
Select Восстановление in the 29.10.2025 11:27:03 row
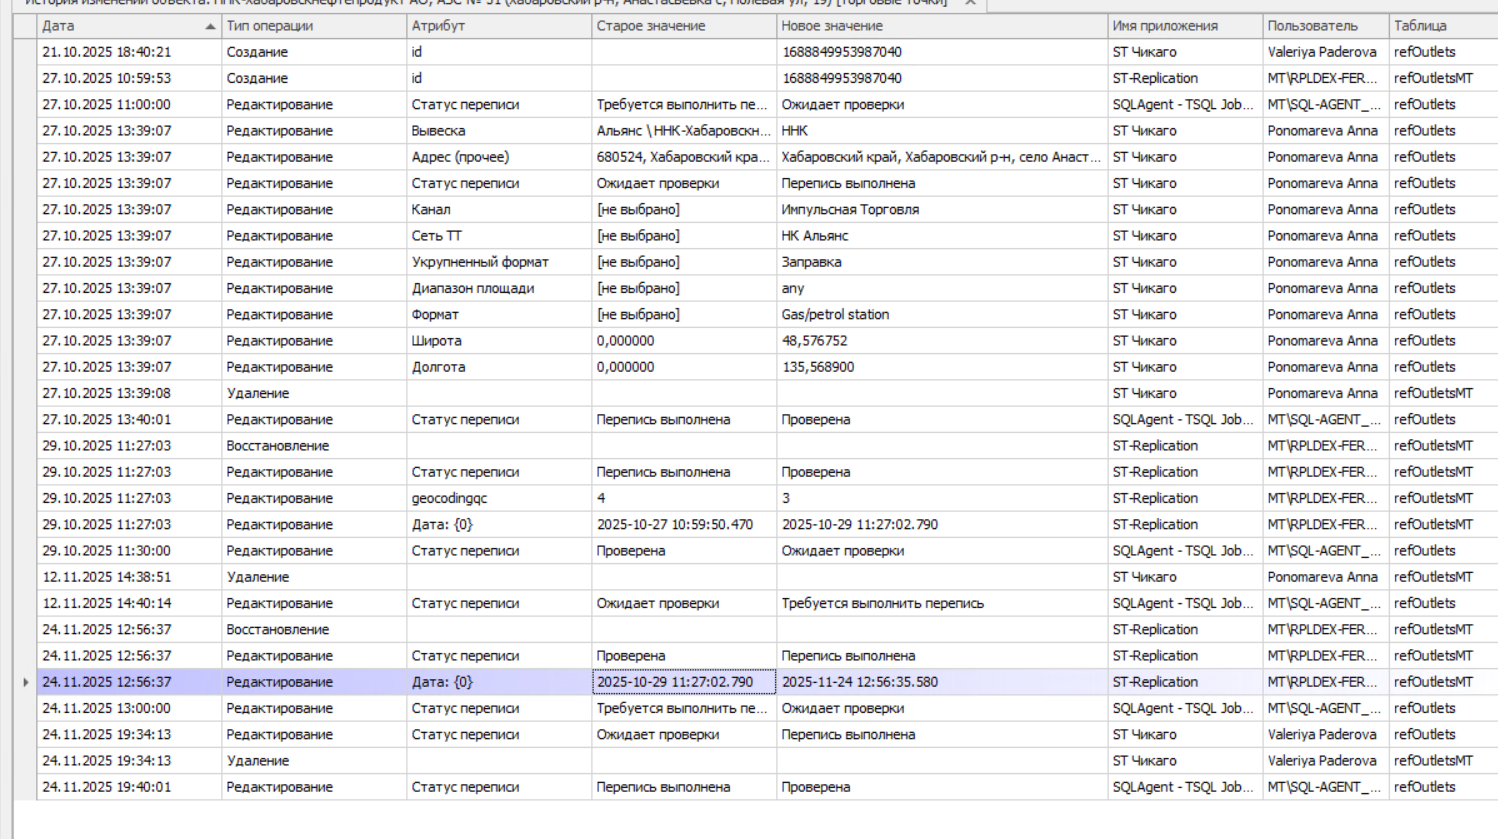click(314, 446)
